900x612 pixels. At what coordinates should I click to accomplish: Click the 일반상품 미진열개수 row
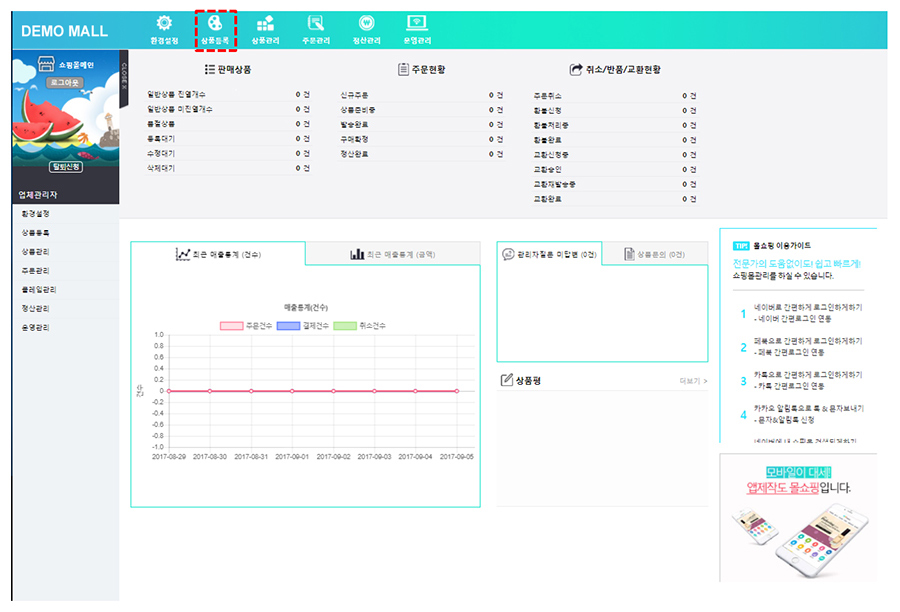(228, 109)
